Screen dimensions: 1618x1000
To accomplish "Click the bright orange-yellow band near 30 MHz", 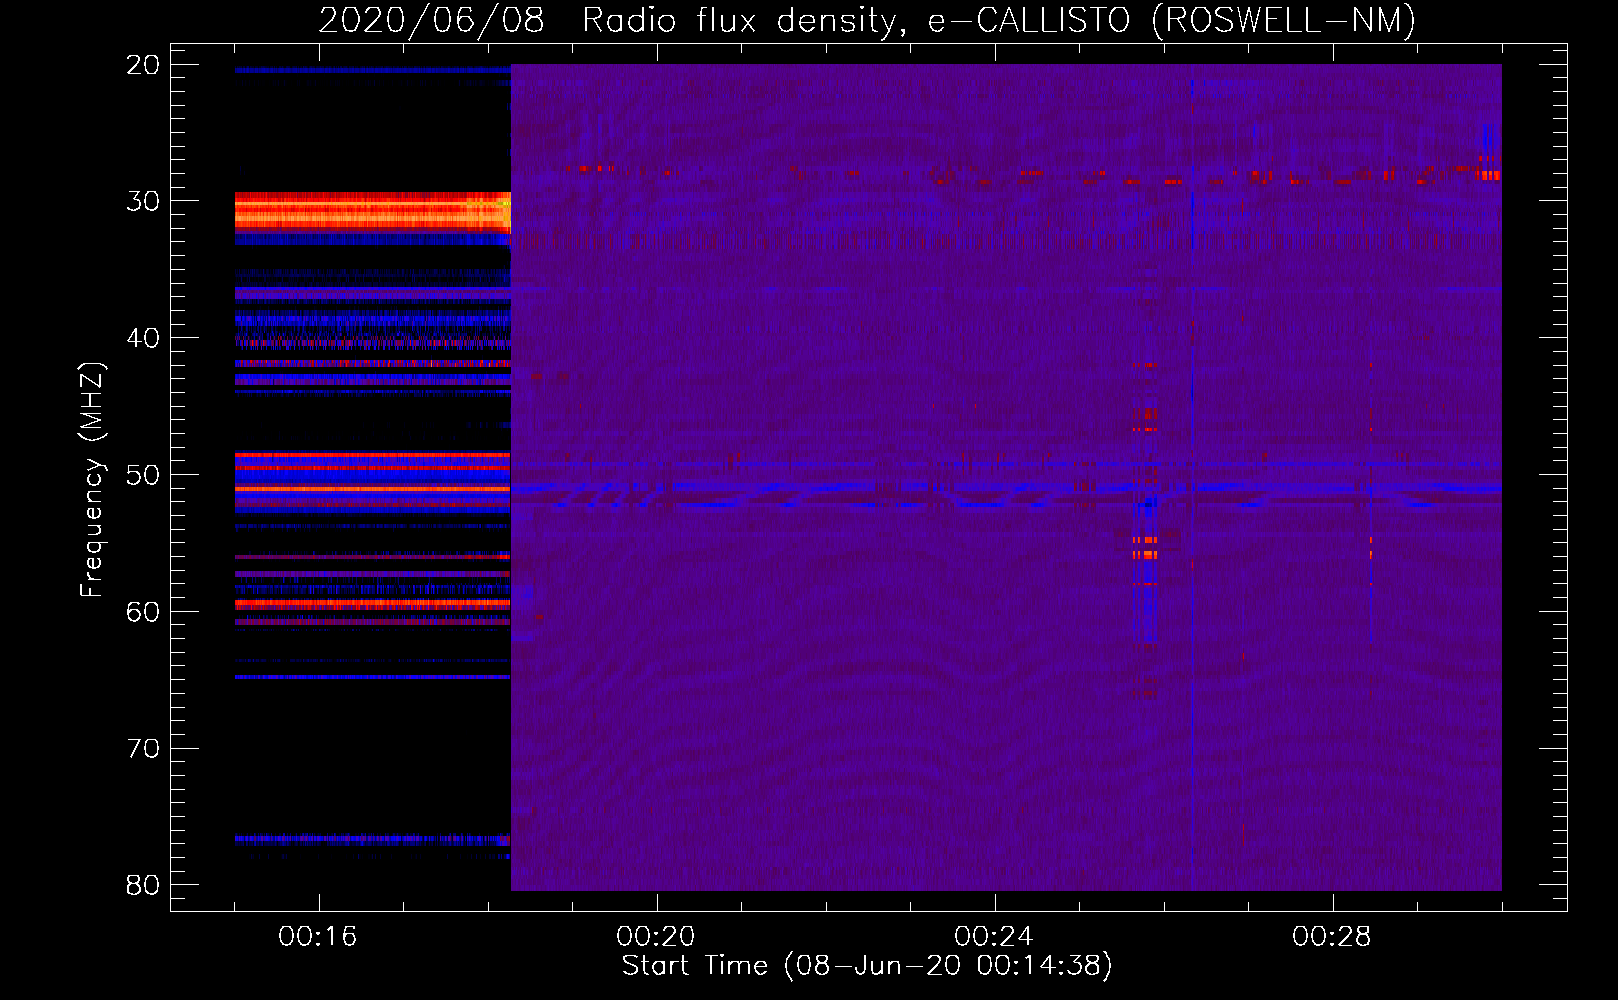I will click(373, 213).
